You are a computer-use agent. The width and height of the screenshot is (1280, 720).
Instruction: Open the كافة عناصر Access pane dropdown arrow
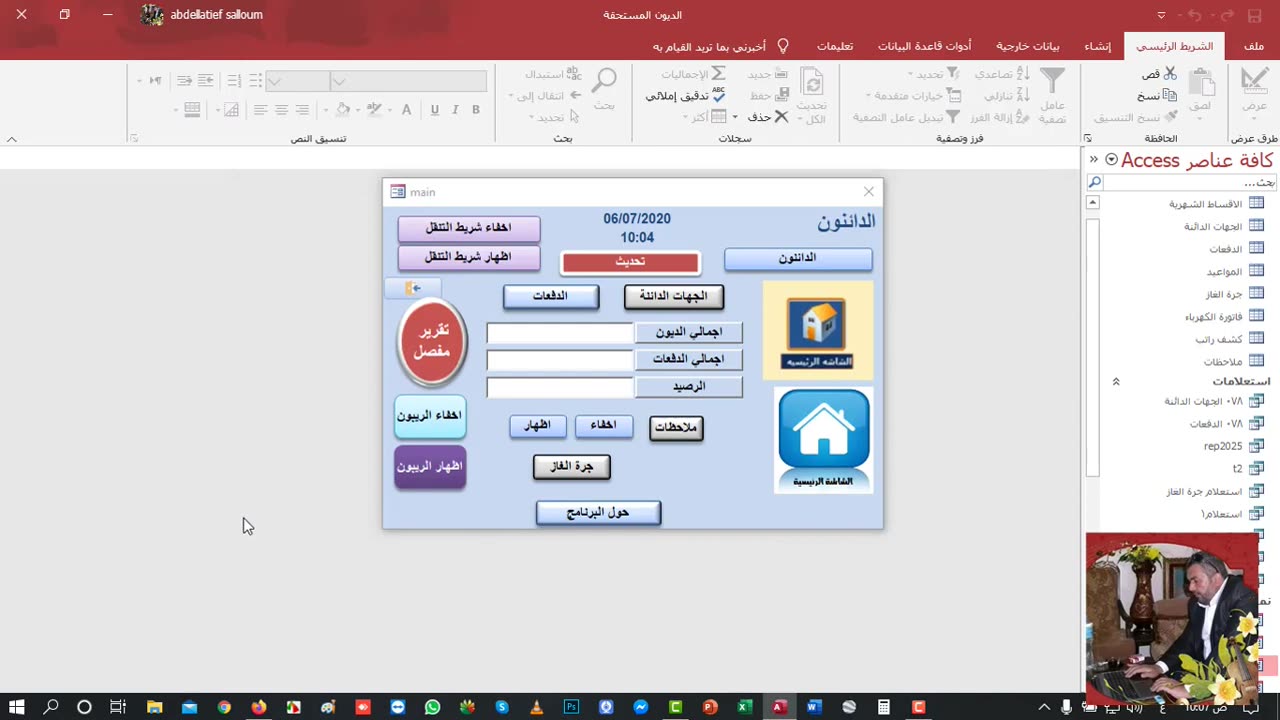[1111, 160]
